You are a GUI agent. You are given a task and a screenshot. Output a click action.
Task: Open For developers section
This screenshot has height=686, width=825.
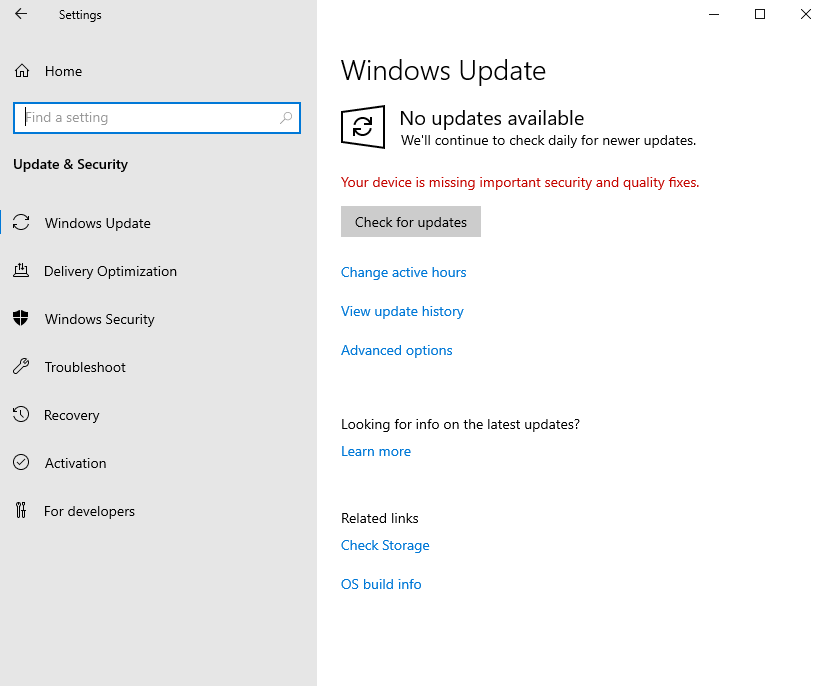point(89,511)
